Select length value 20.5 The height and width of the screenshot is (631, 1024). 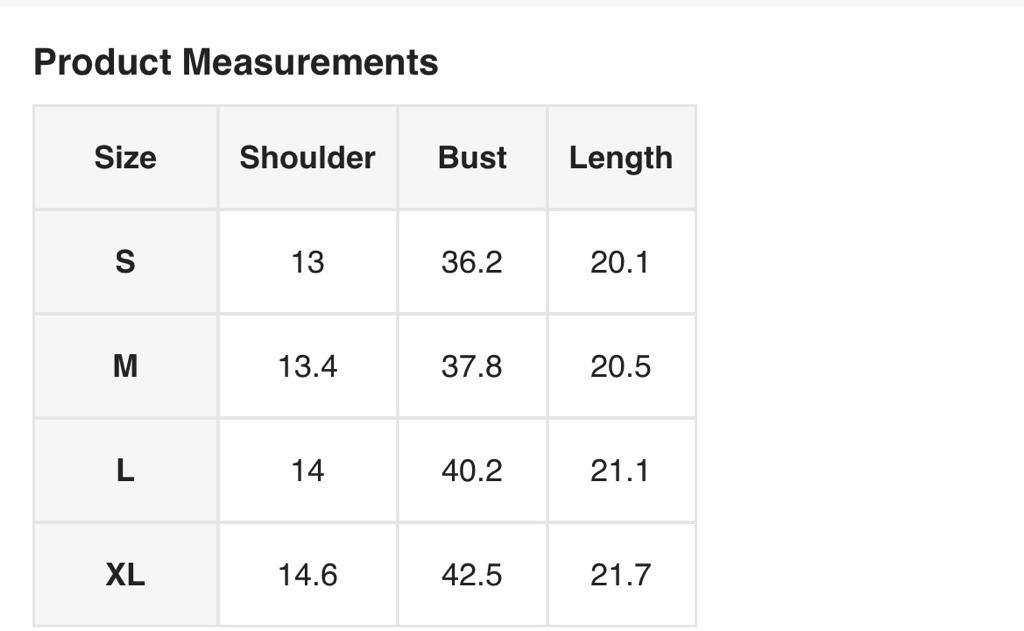(x=620, y=366)
